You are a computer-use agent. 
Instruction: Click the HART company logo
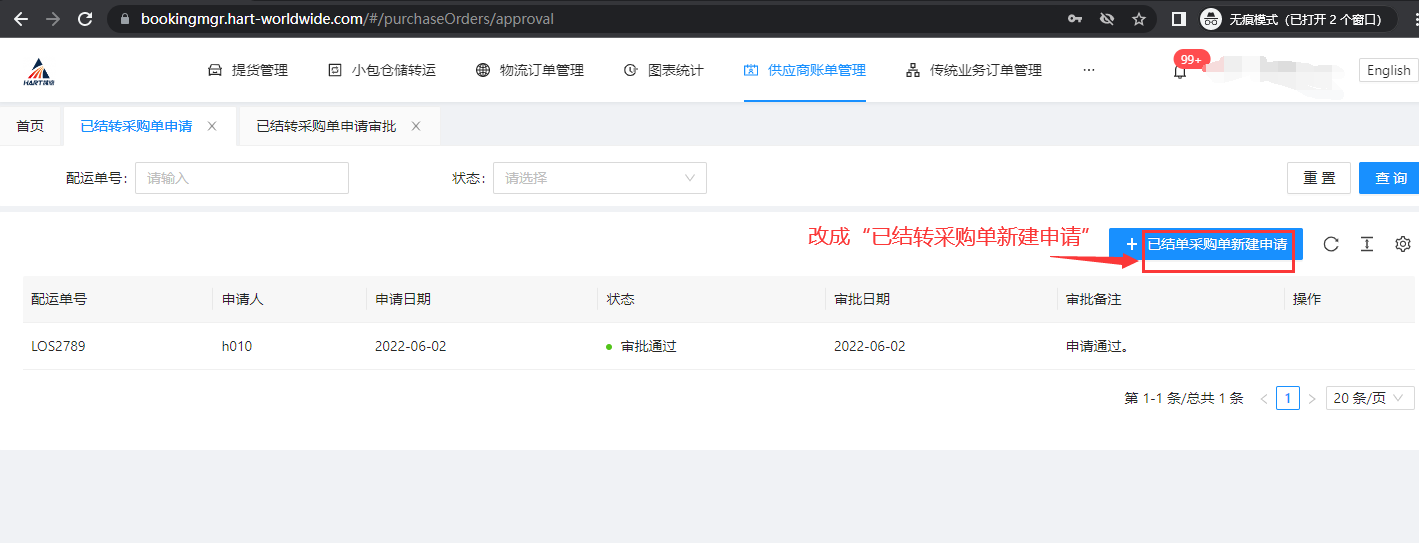click(40, 71)
